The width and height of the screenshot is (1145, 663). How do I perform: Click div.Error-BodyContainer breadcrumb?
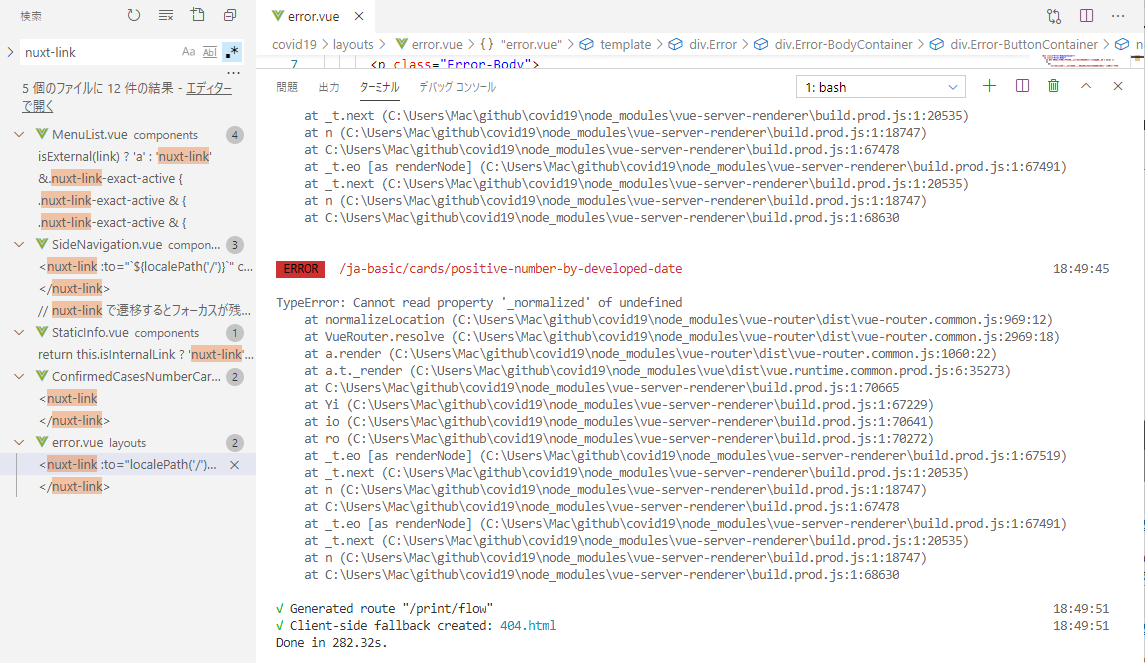point(843,45)
